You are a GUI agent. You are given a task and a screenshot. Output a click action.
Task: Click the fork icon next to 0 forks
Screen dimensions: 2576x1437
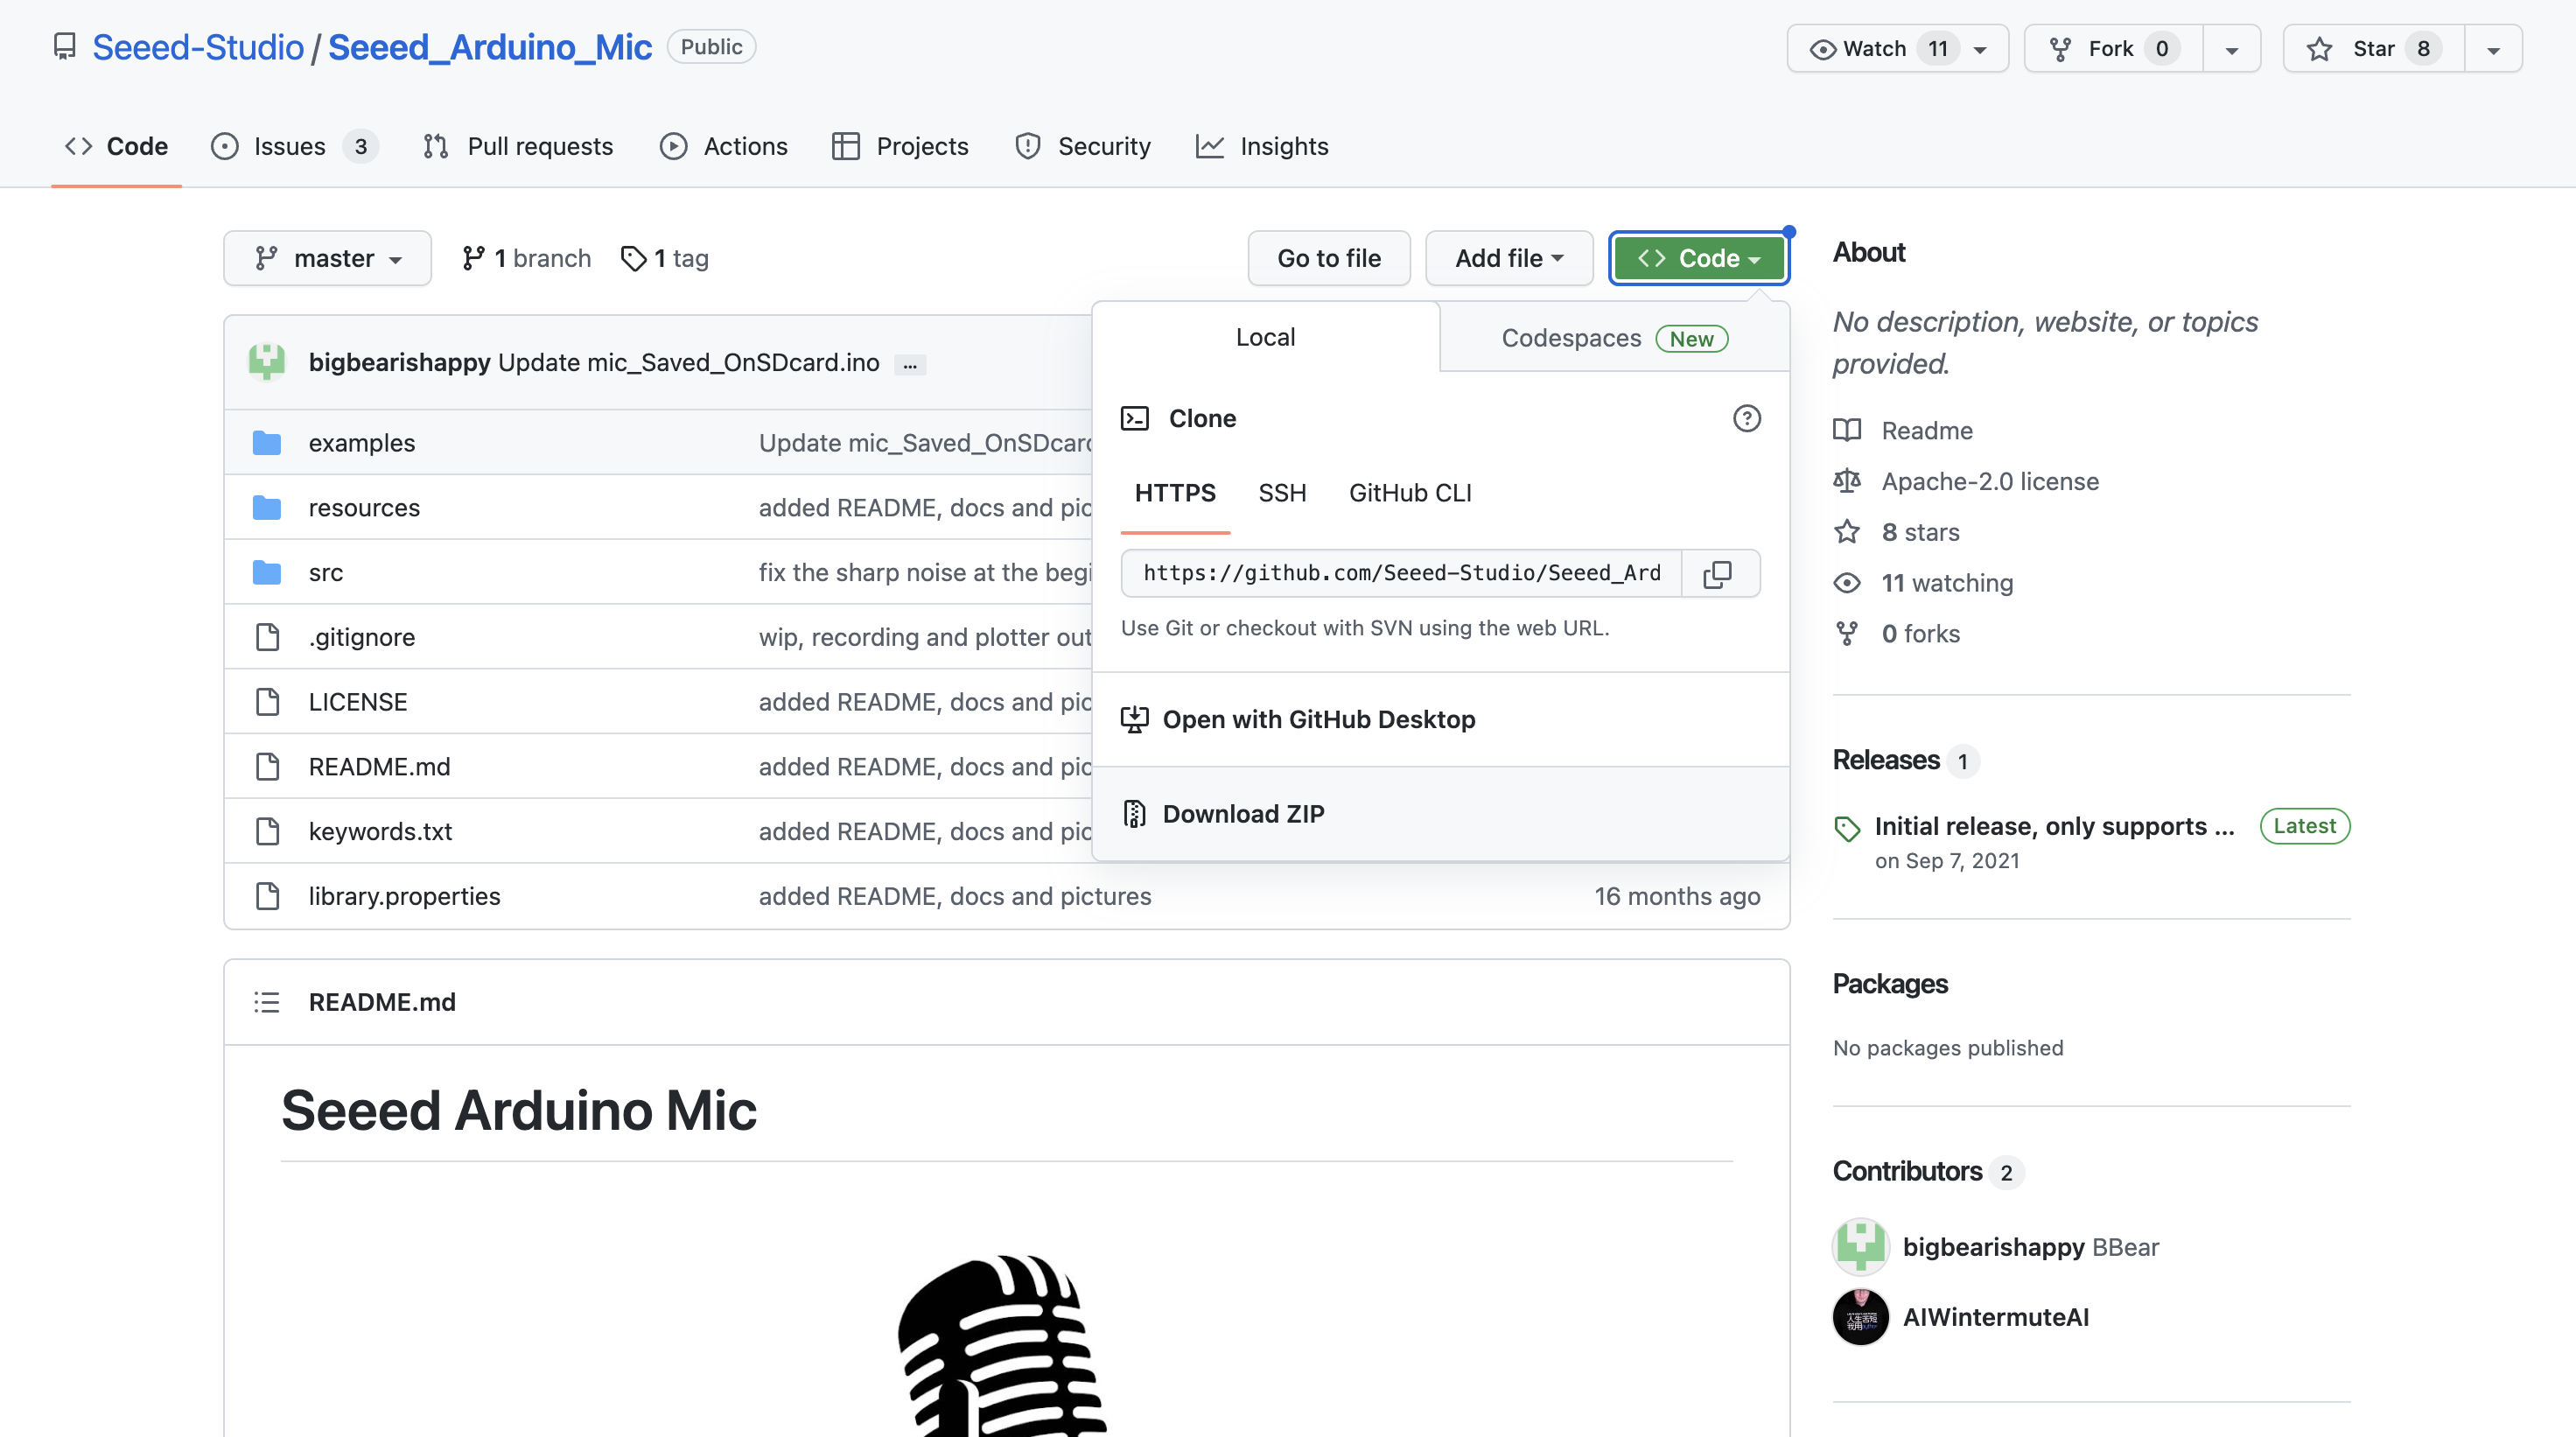pyautogui.click(x=1847, y=634)
